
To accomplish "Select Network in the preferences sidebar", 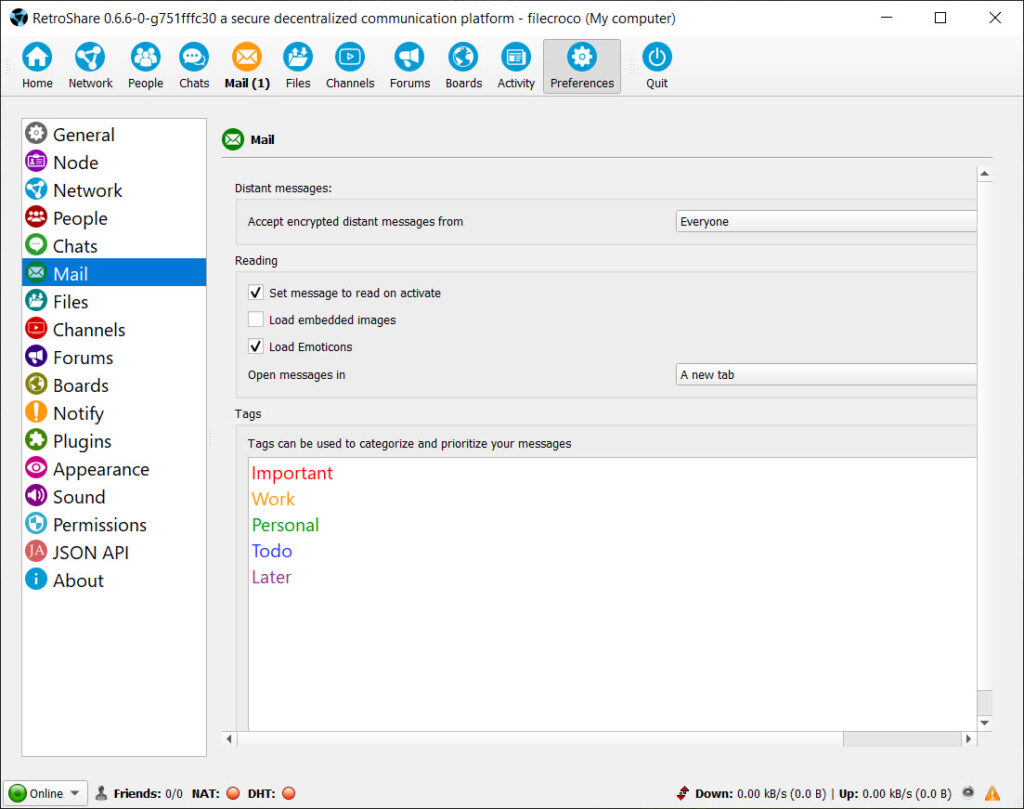I will pos(114,190).
